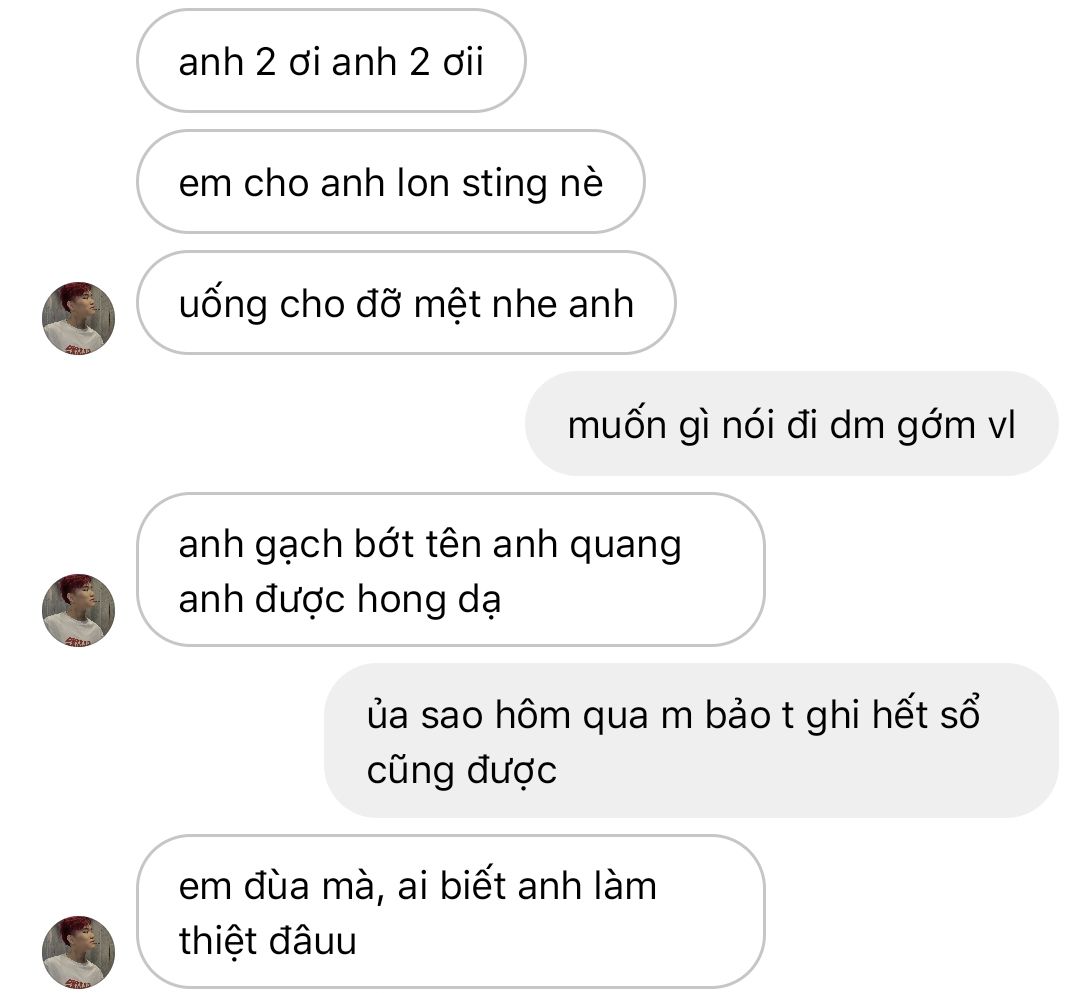Click the sent message "muốn gì nói đi dm gớm vl"
The width and height of the screenshot is (1080, 993).
click(791, 424)
